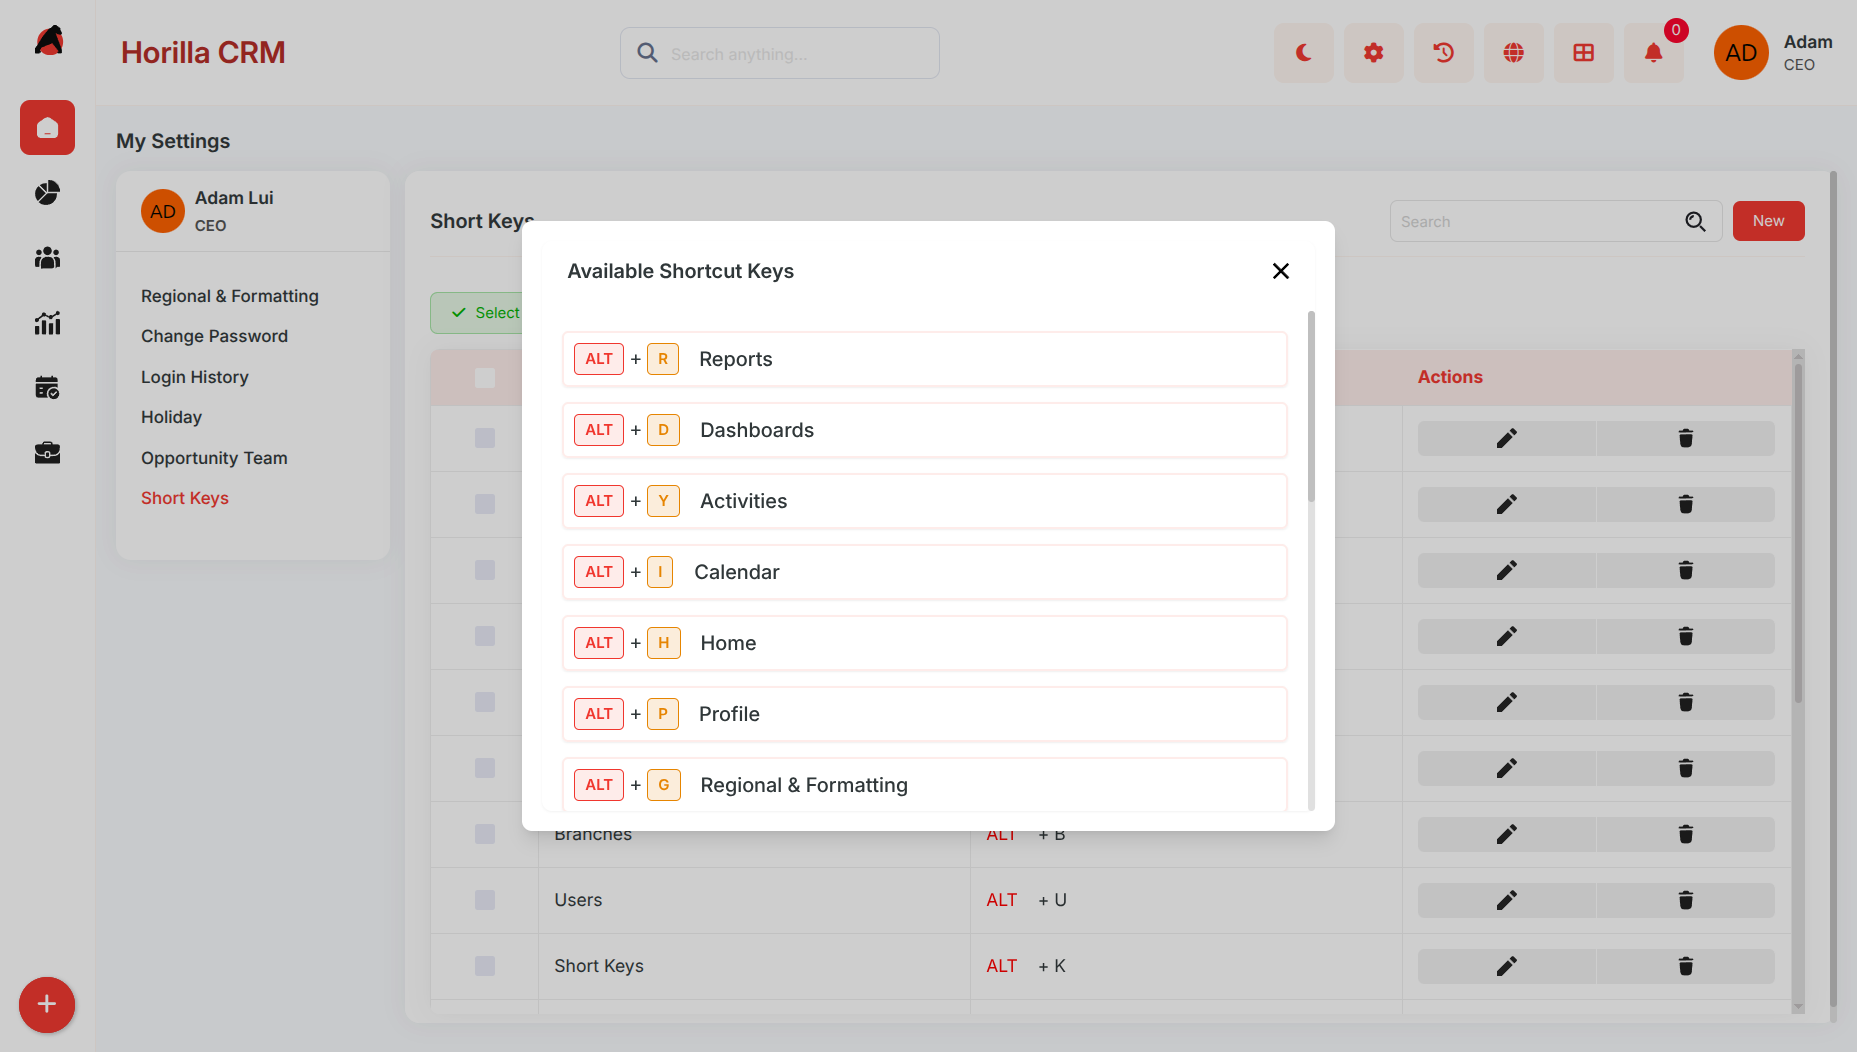The height and width of the screenshot is (1052, 1857).
Task: Open recent history clock icon
Action: pyautogui.click(x=1443, y=53)
